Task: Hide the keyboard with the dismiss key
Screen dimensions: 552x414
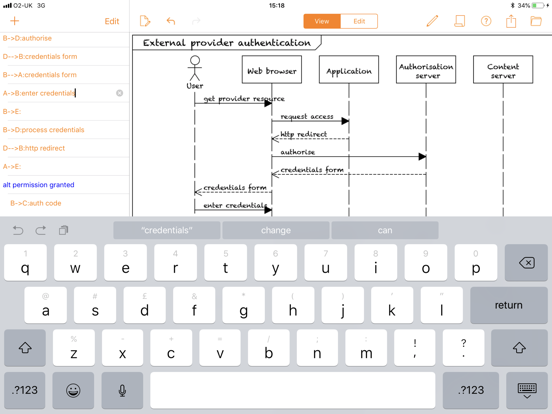Action: 527,390
